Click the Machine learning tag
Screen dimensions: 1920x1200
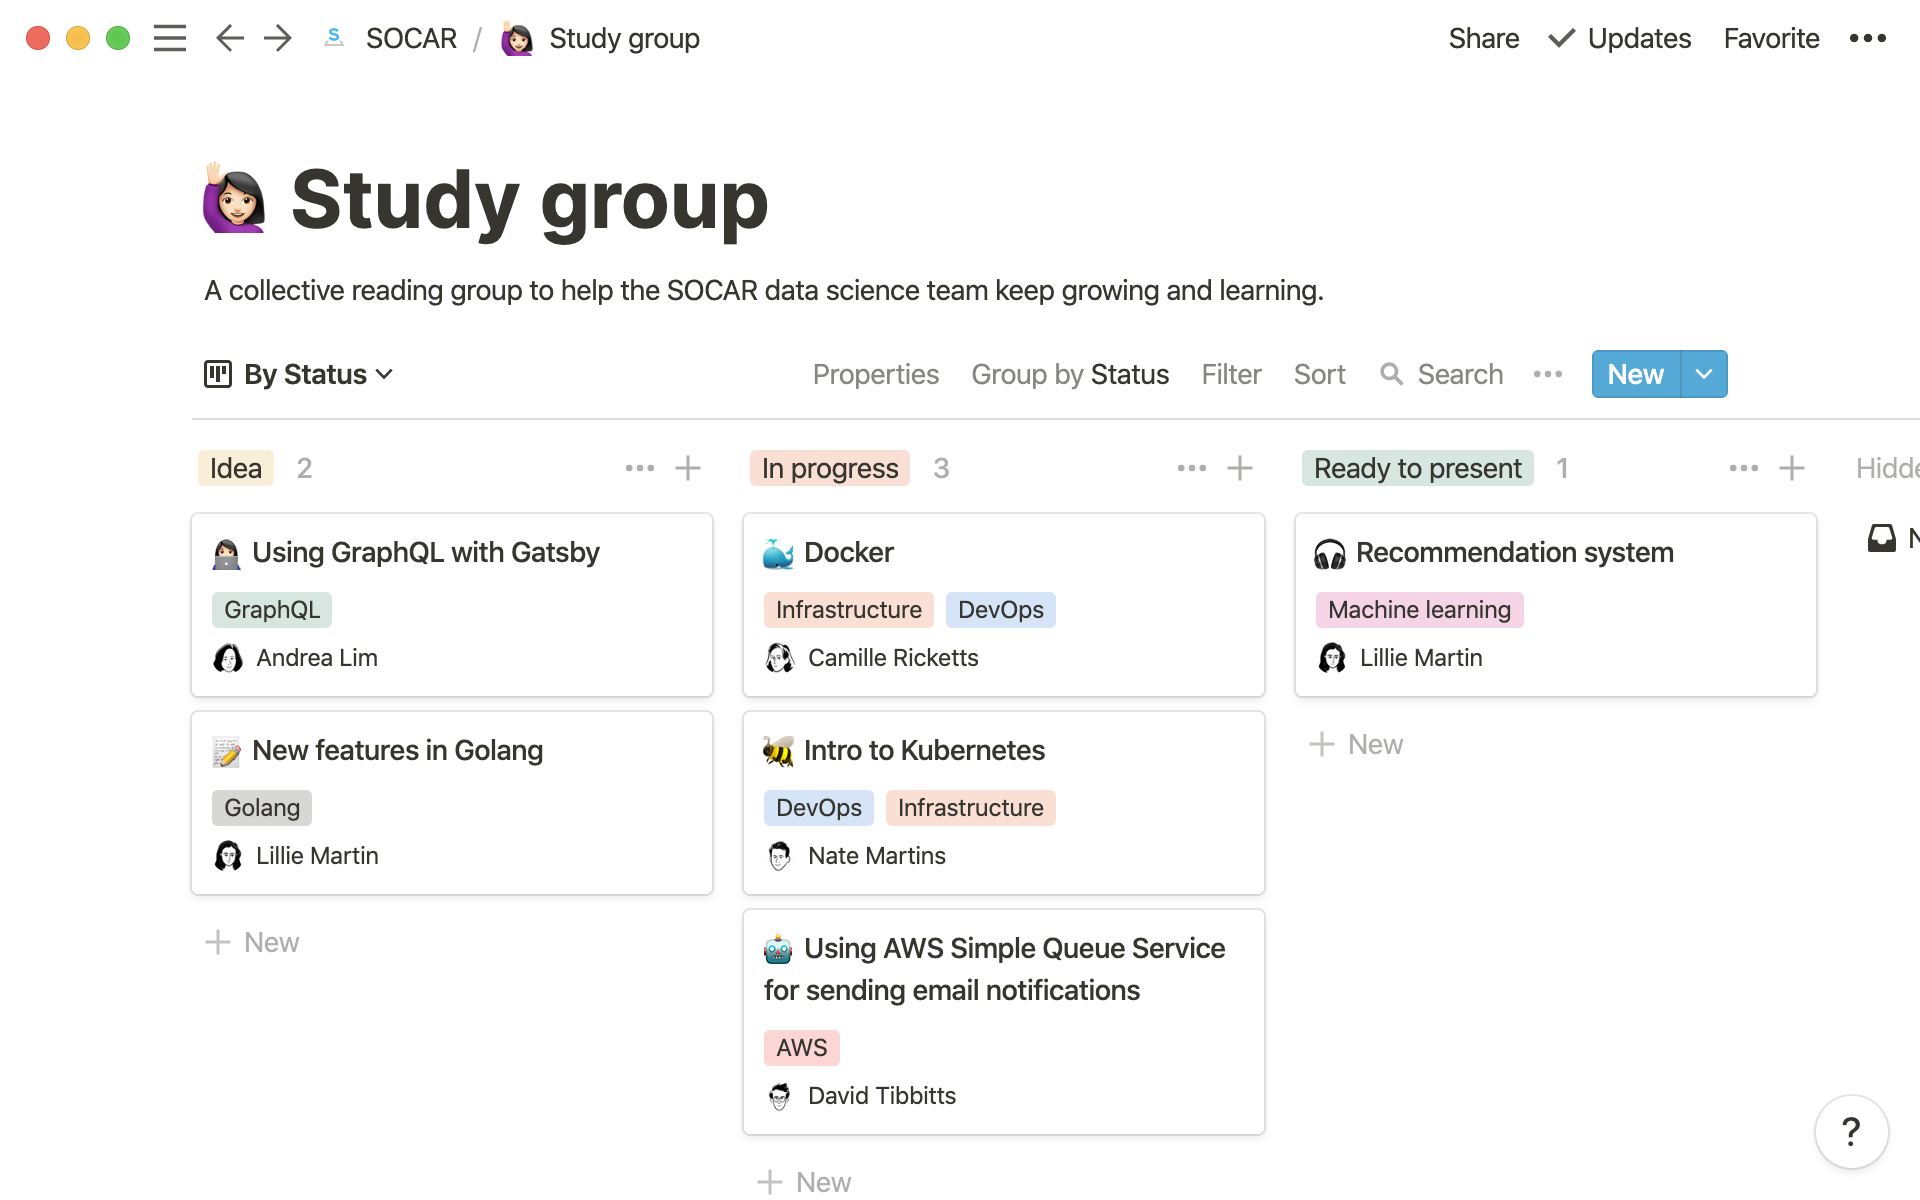click(x=1419, y=610)
